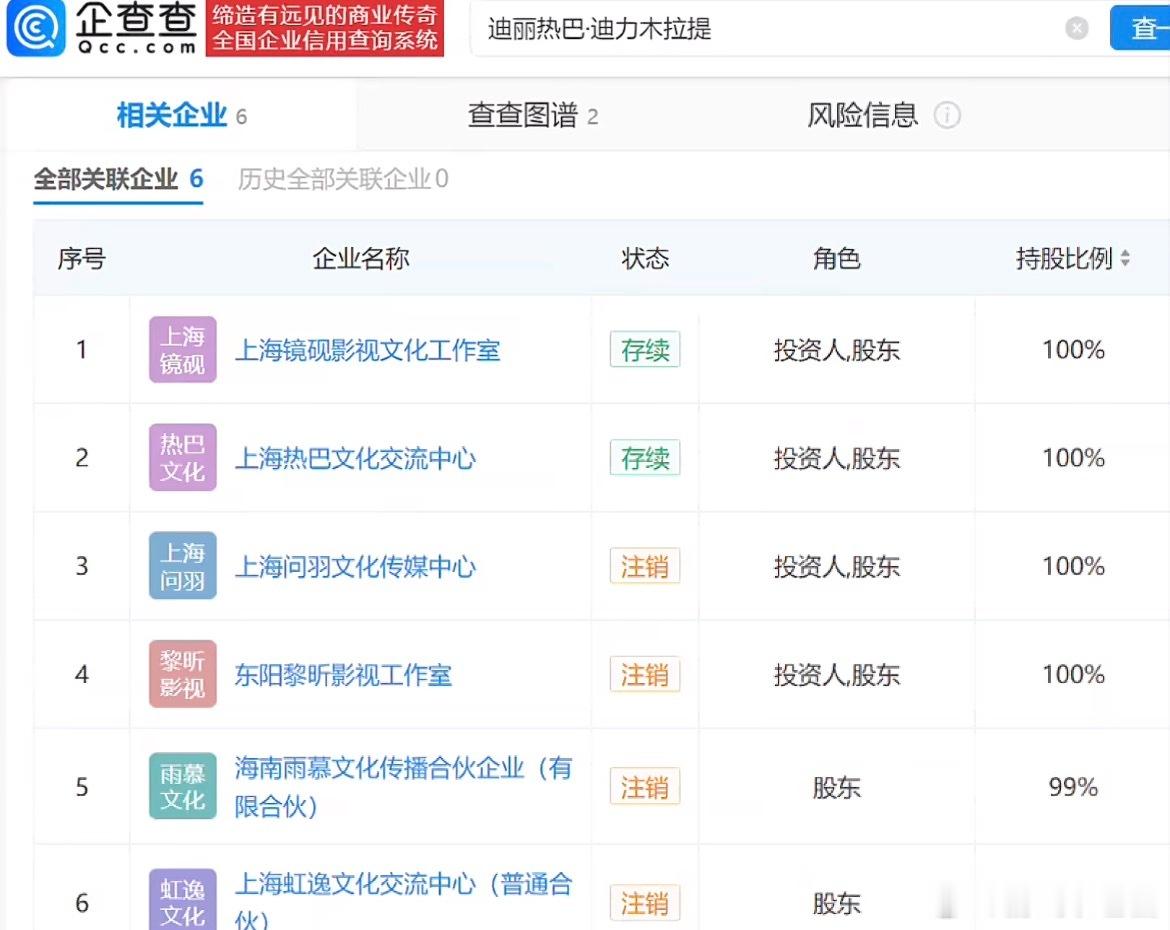Screen dimensions: 1170x930
Task: Select the 股东 role of 海南雨慕文化传播
Action: tap(836, 787)
